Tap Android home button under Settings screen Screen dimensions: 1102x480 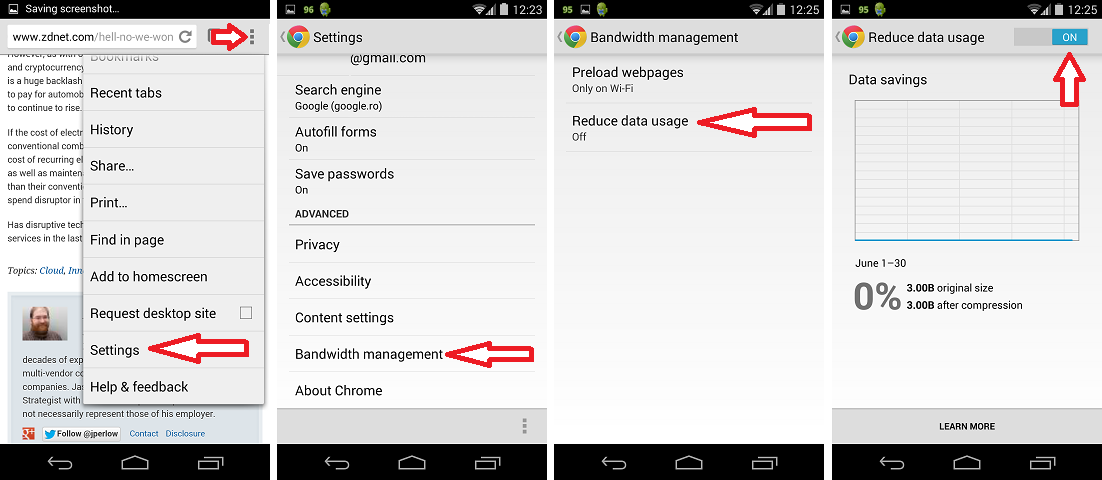click(412, 462)
